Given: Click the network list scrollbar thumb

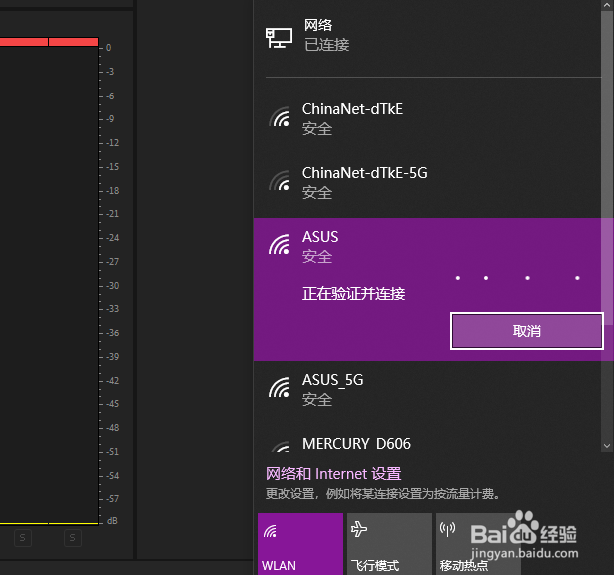Looking at the screenshot, I should pyautogui.click(x=607, y=166).
